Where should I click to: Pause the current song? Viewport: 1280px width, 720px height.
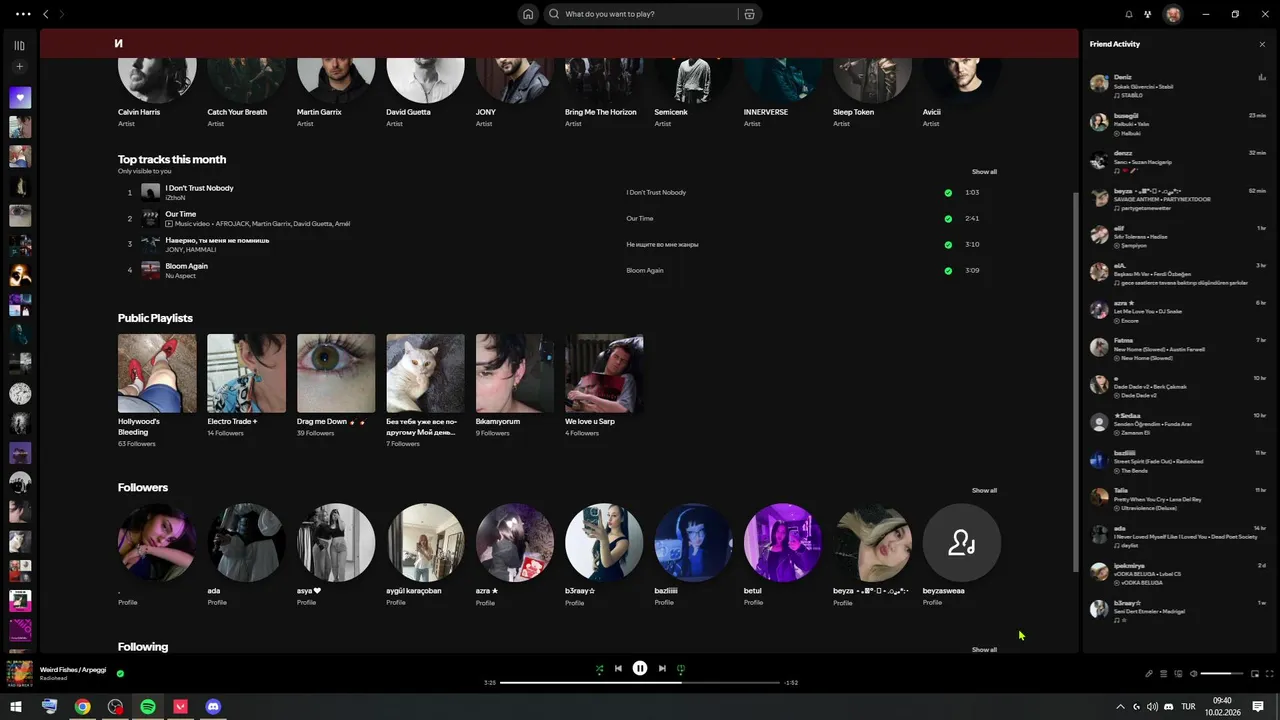[x=640, y=668]
